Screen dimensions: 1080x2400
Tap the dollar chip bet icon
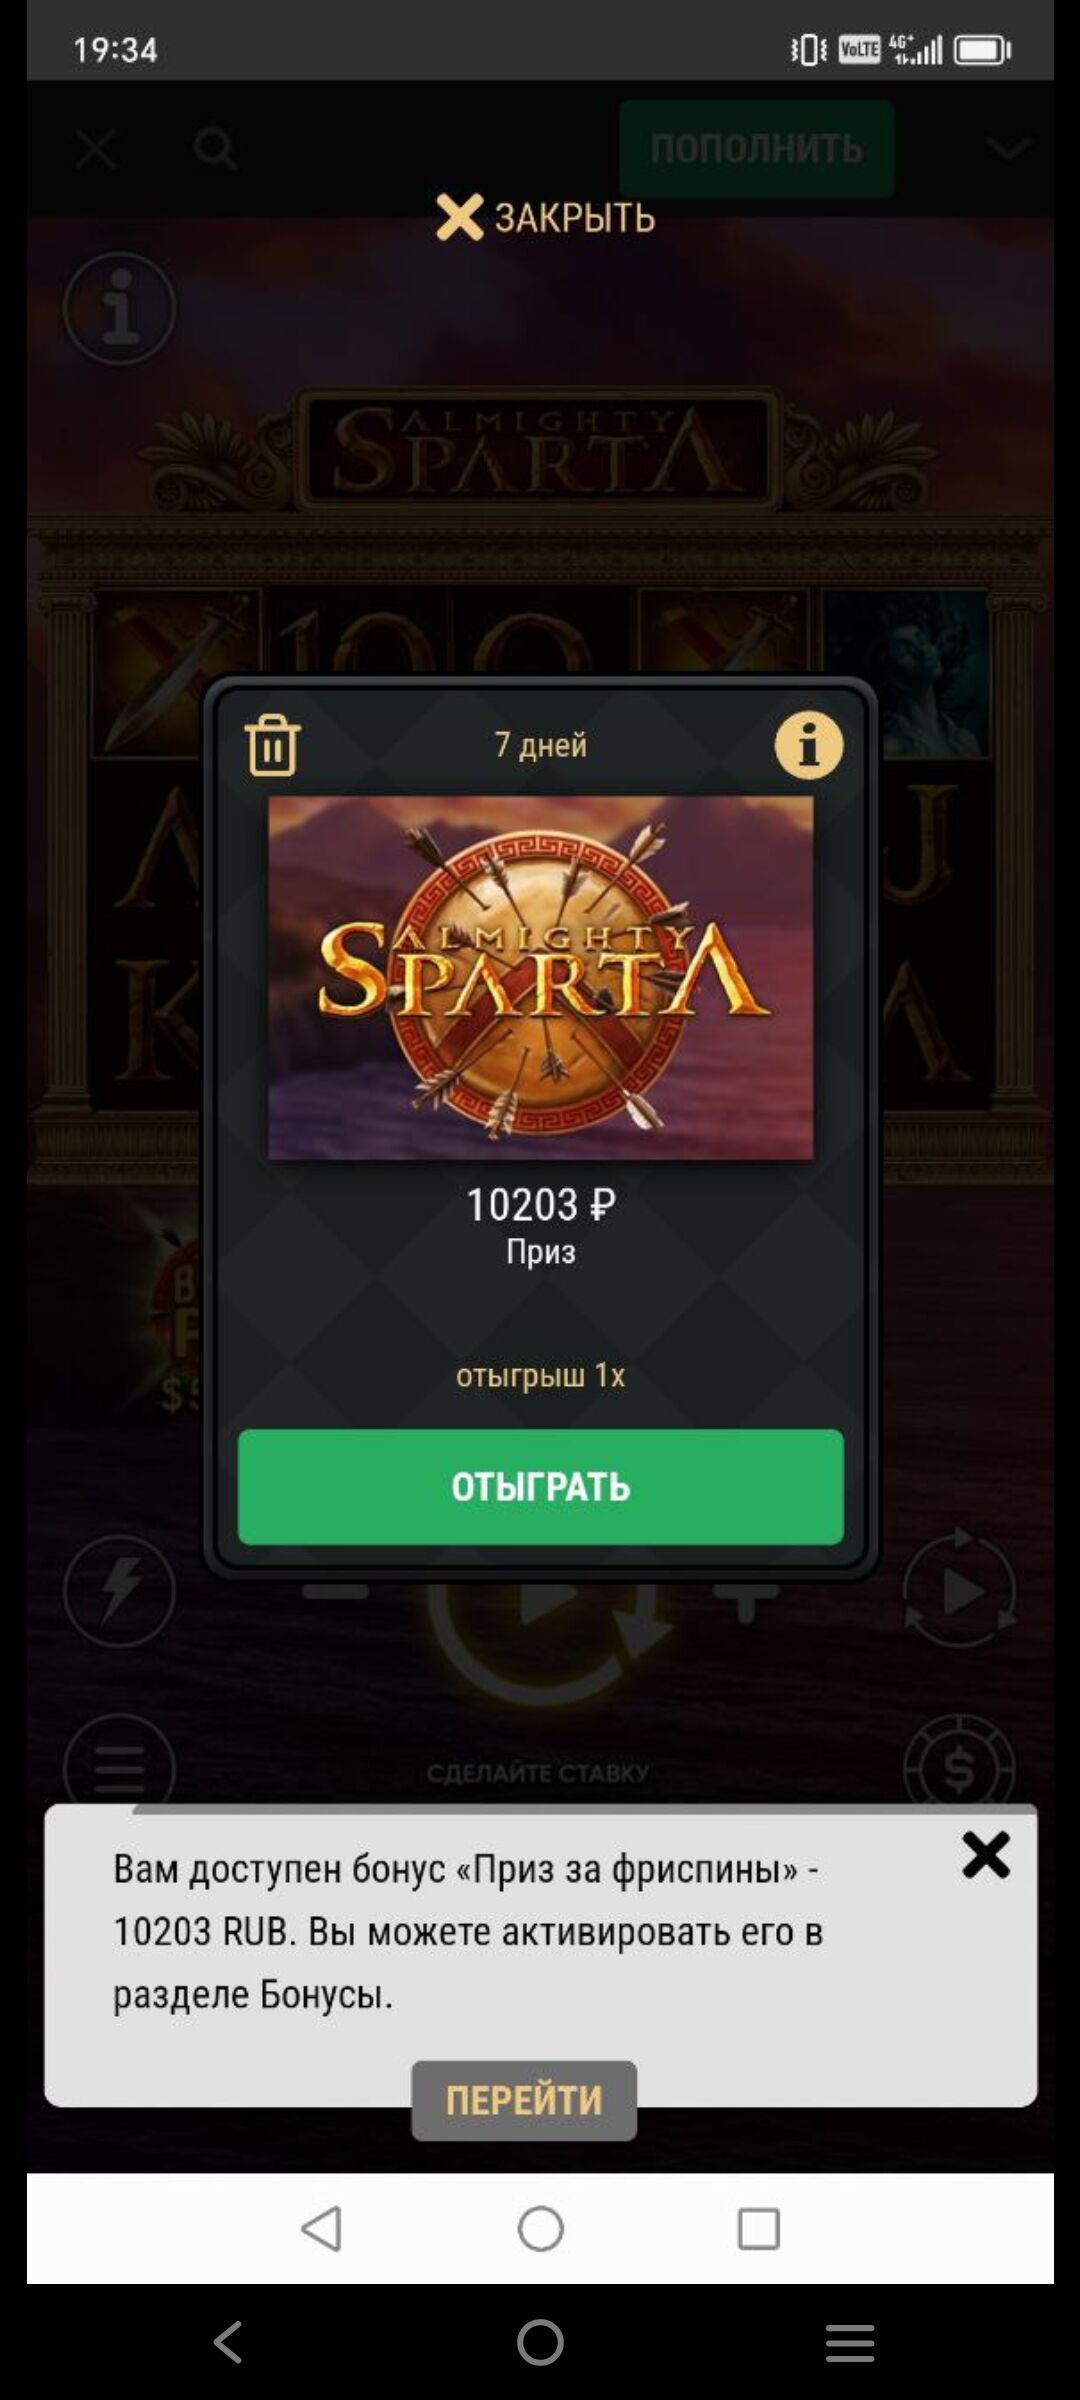point(958,1768)
